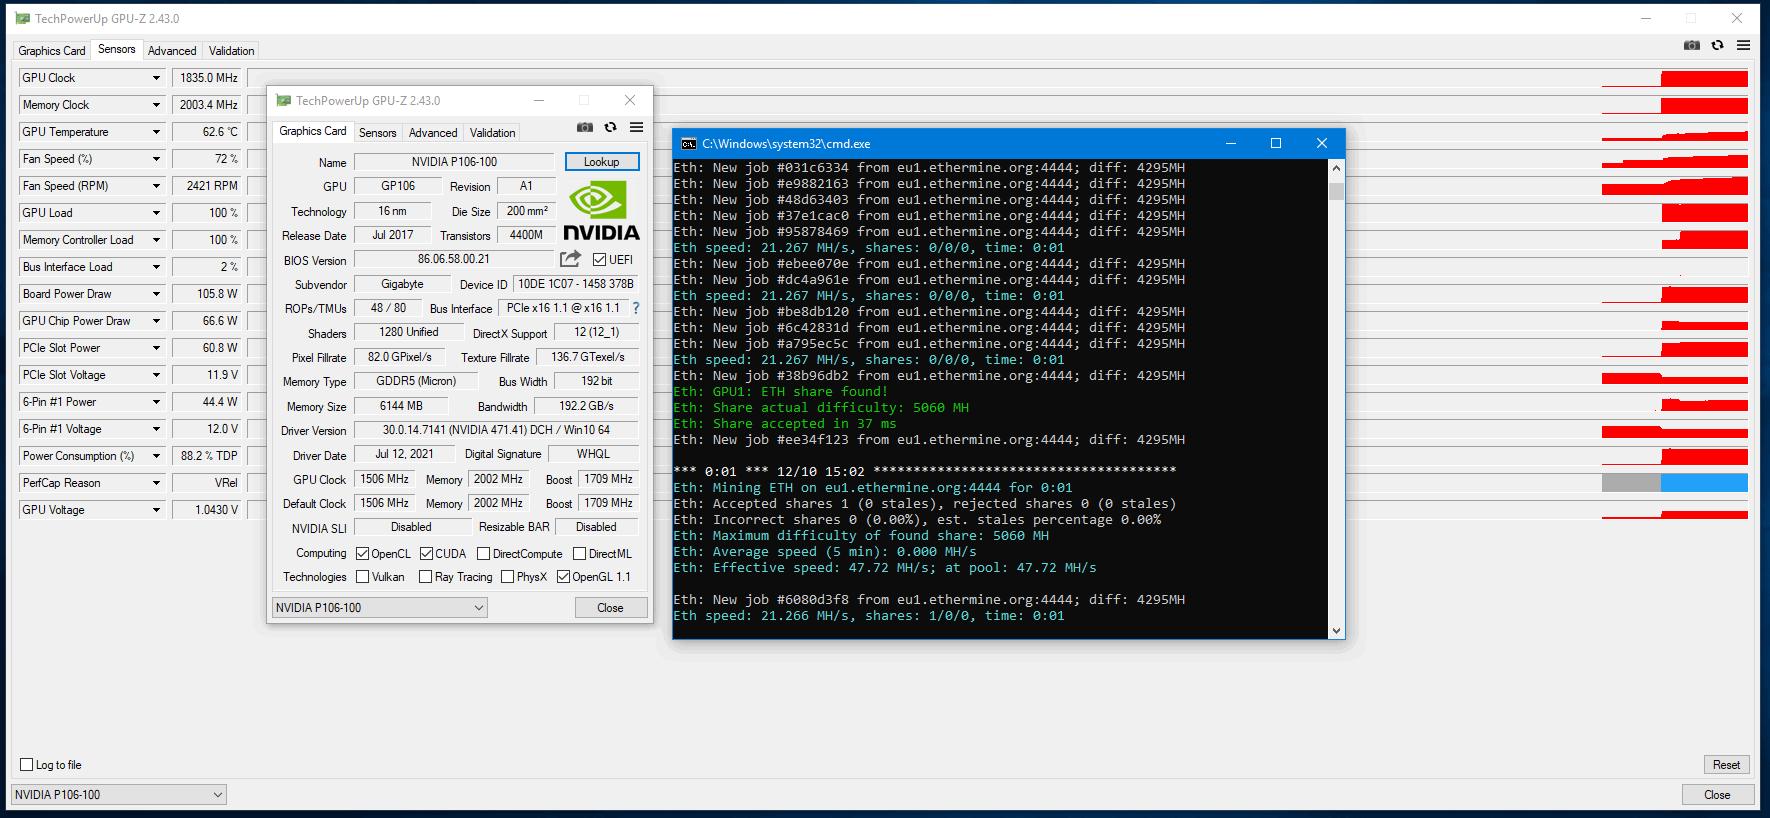Click cmd scrollbar up arrow
Image resolution: width=1770 pixels, height=818 pixels.
(x=1337, y=168)
